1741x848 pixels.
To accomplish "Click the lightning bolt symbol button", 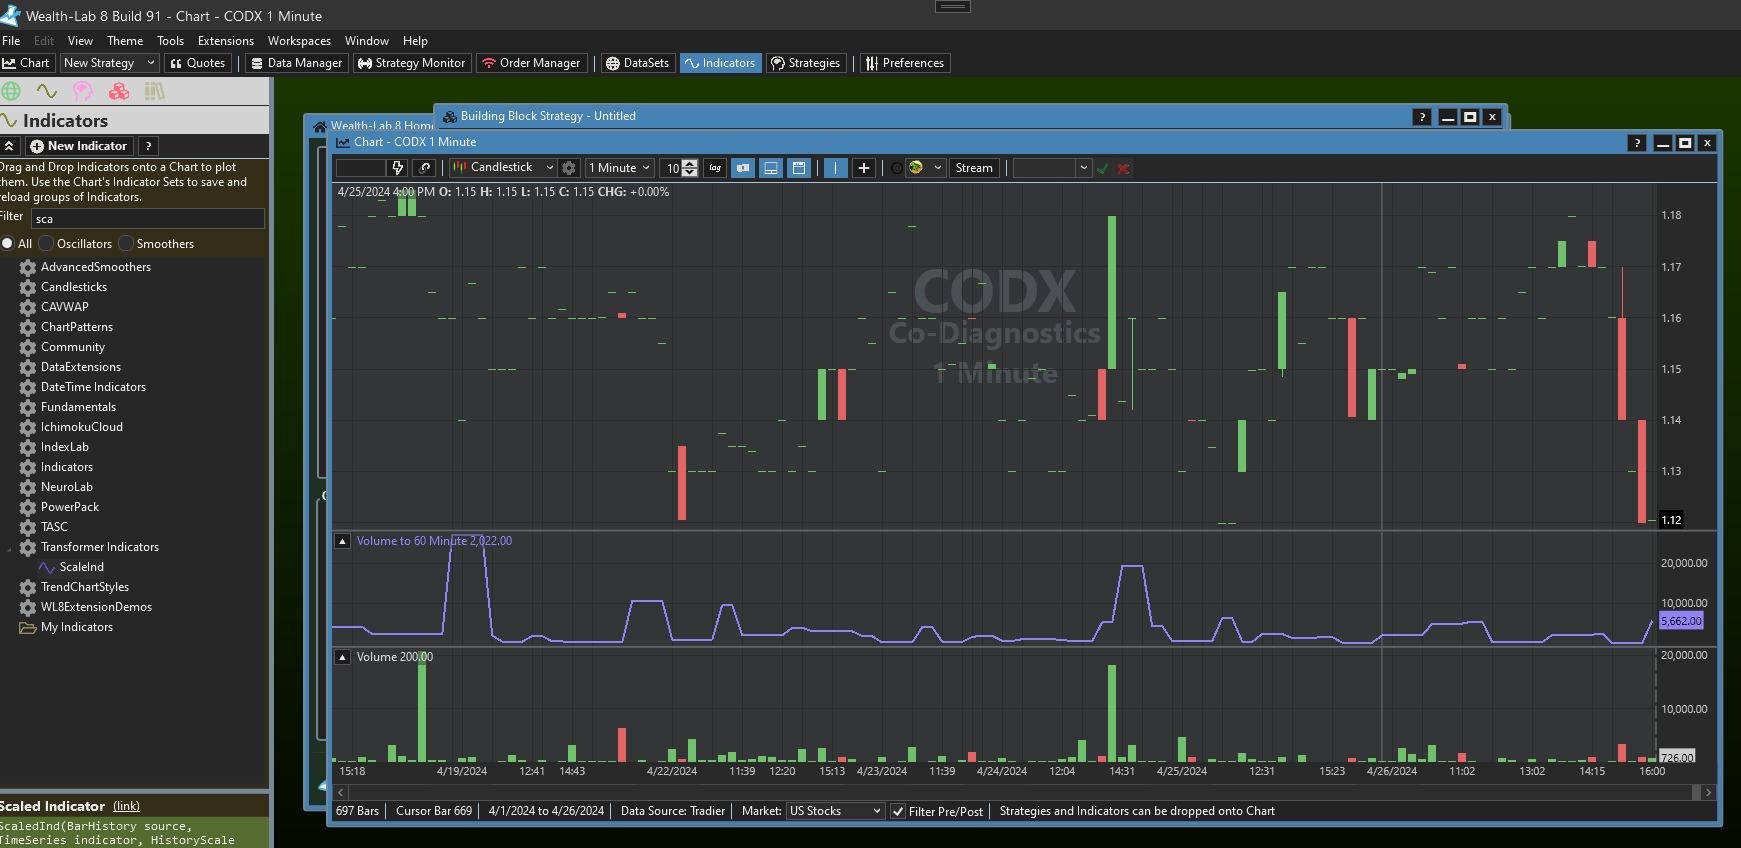I will (398, 168).
